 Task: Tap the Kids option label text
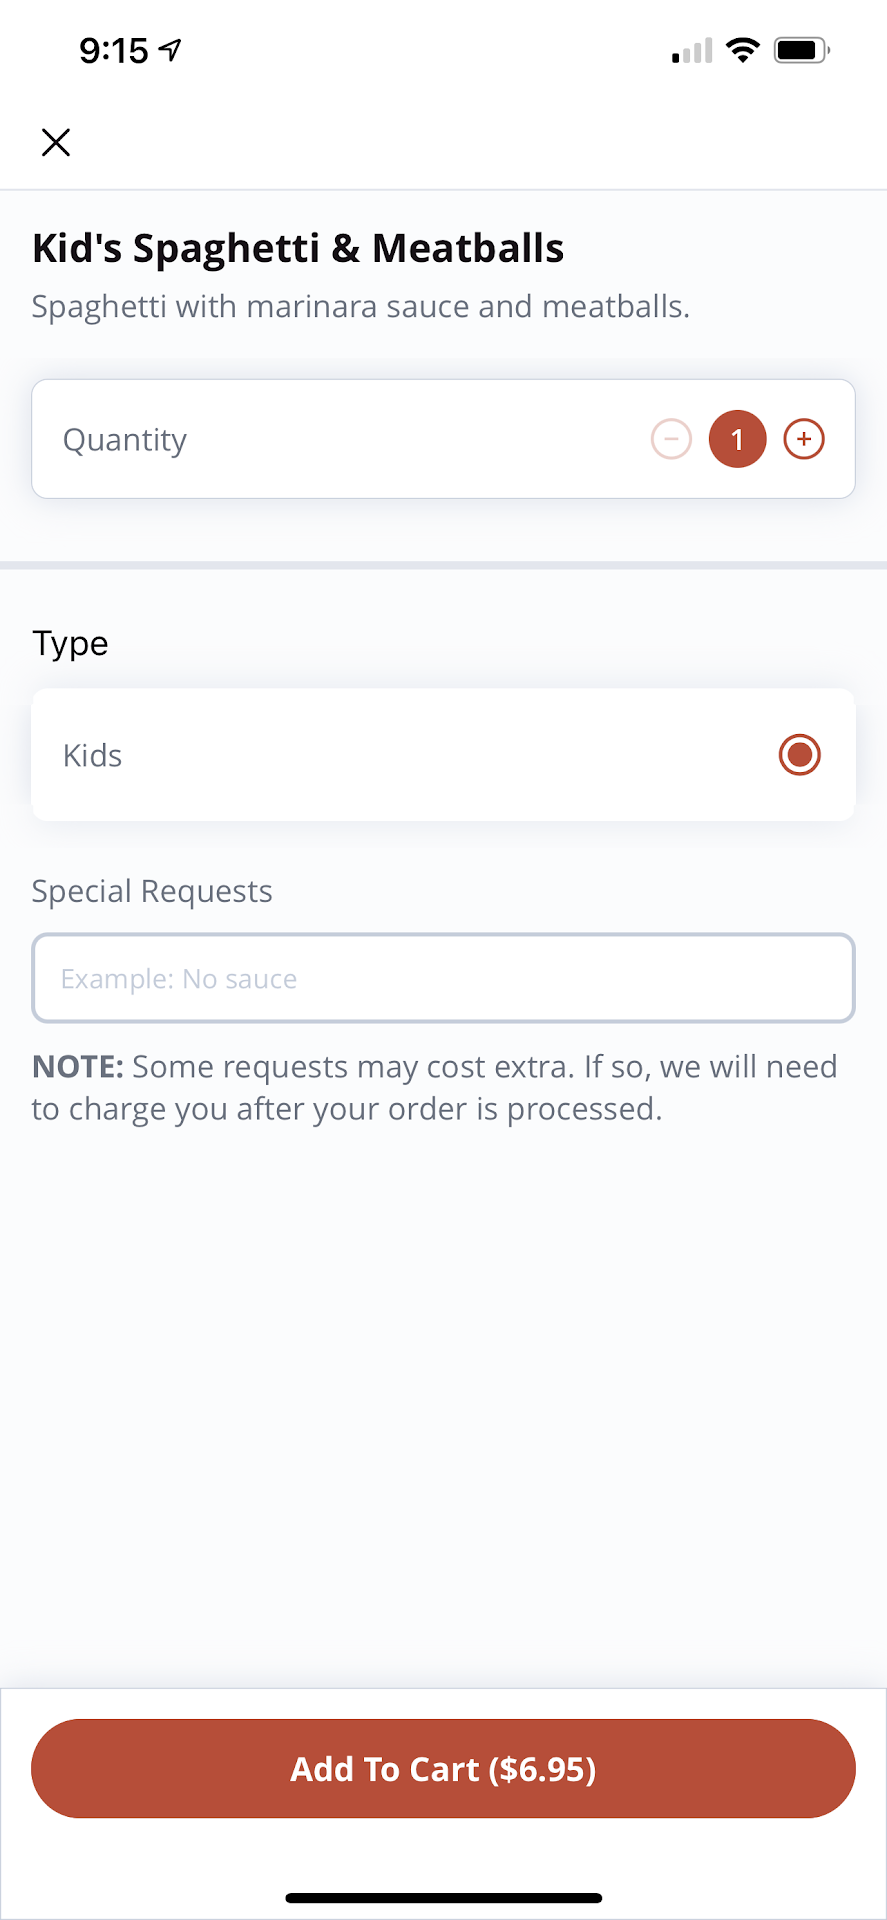pyautogui.click(x=92, y=755)
